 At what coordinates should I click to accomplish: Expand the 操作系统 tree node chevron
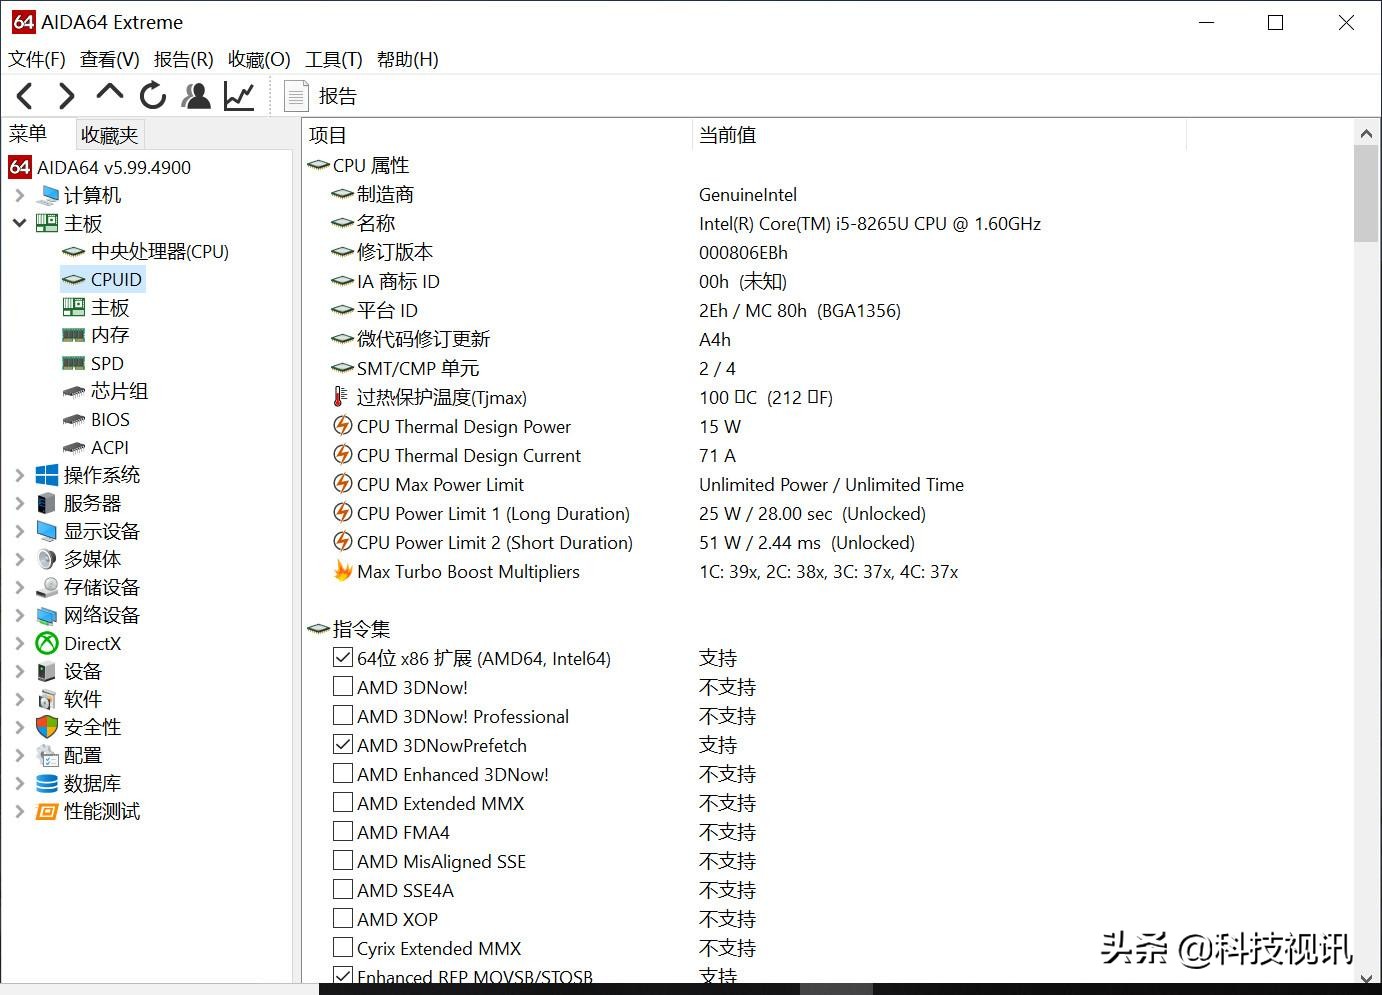click(x=19, y=475)
